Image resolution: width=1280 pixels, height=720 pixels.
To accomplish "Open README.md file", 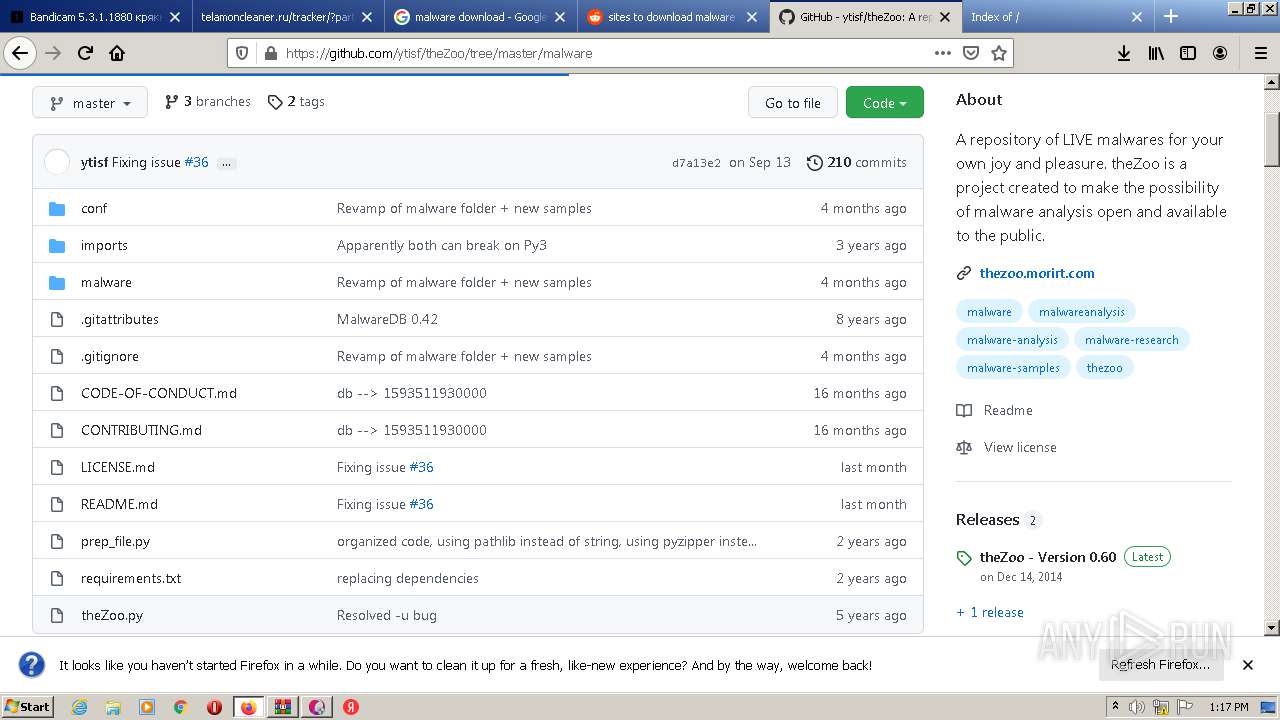I will [119, 504].
